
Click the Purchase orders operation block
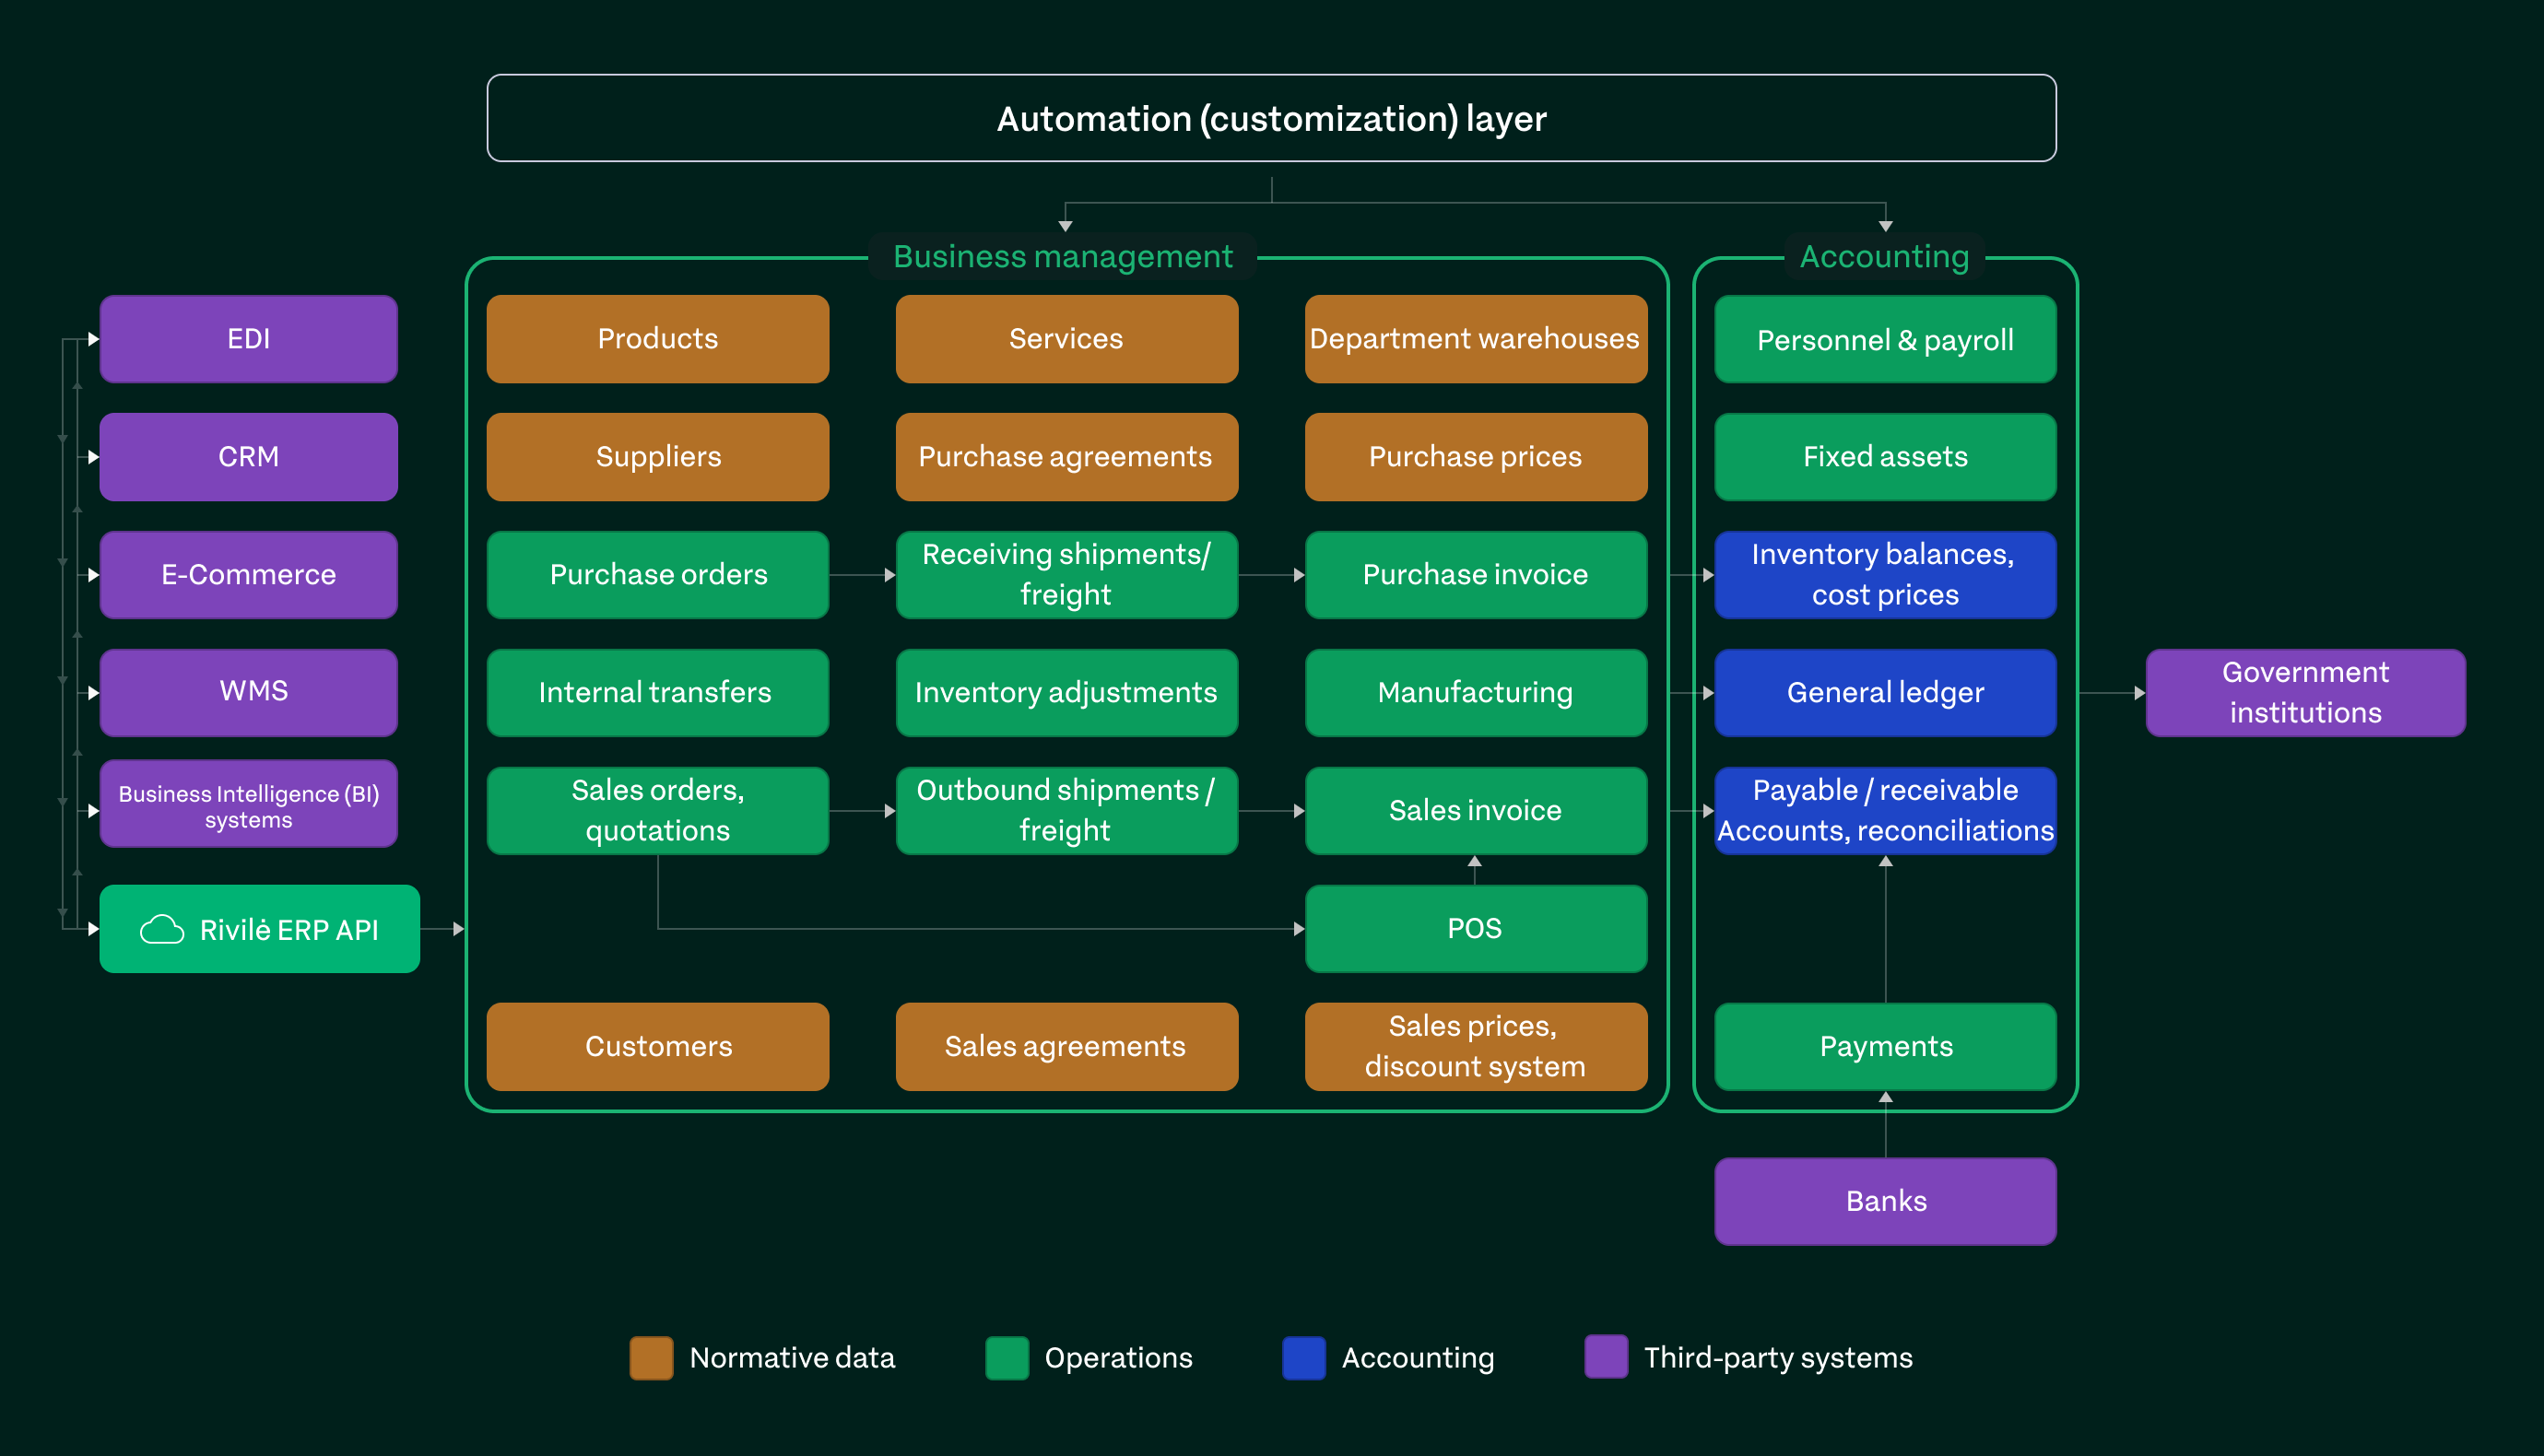point(657,574)
